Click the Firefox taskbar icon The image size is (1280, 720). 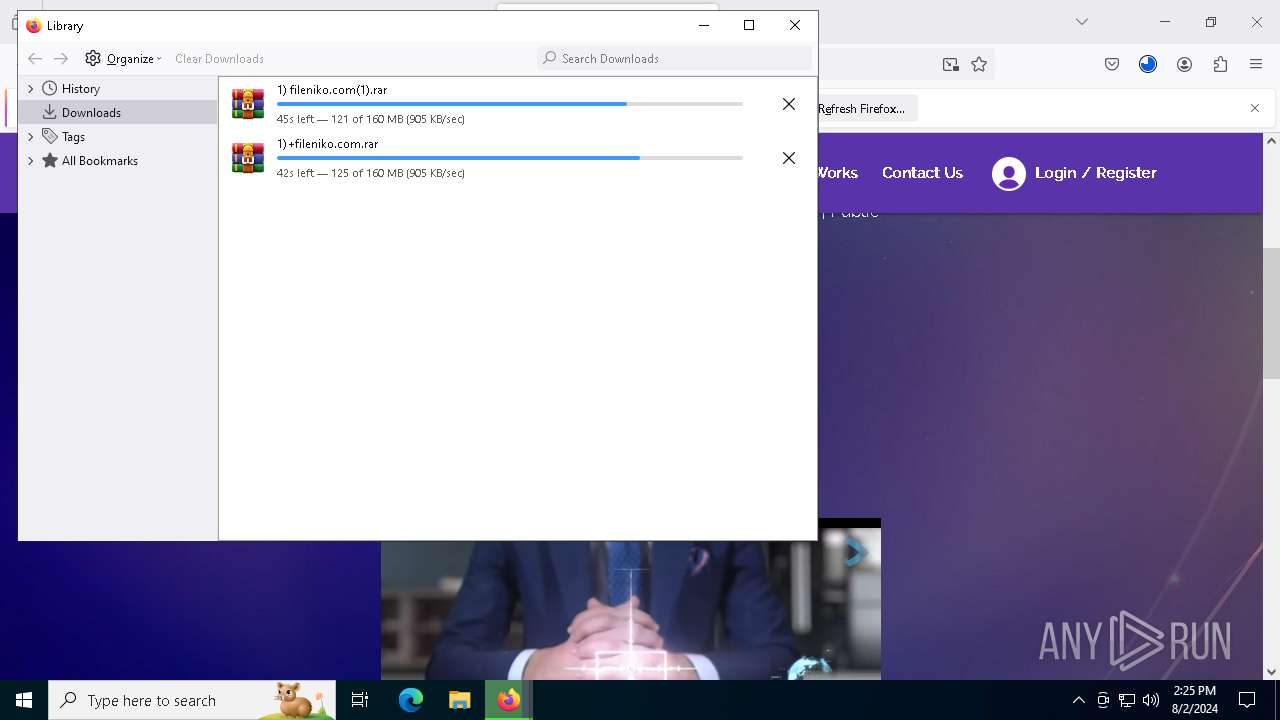pos(509,700)
